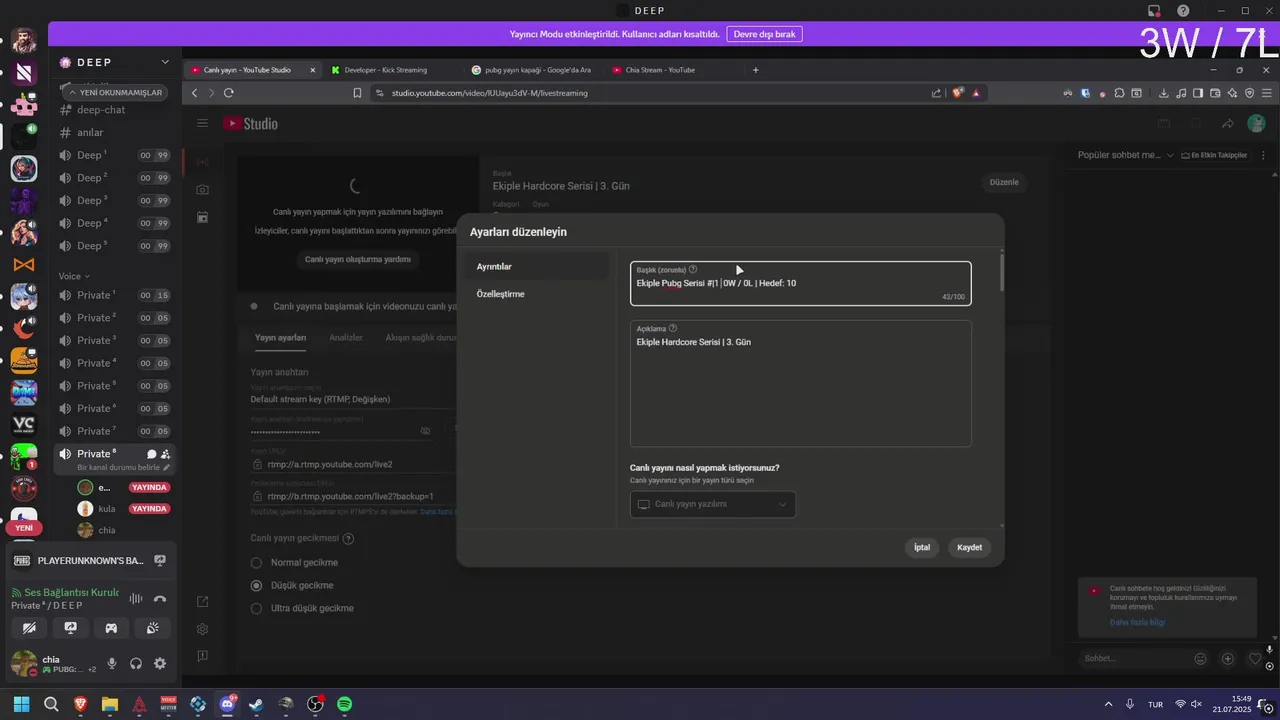
Task: Open Brave Shields lion icon
Action: (958, 93)
